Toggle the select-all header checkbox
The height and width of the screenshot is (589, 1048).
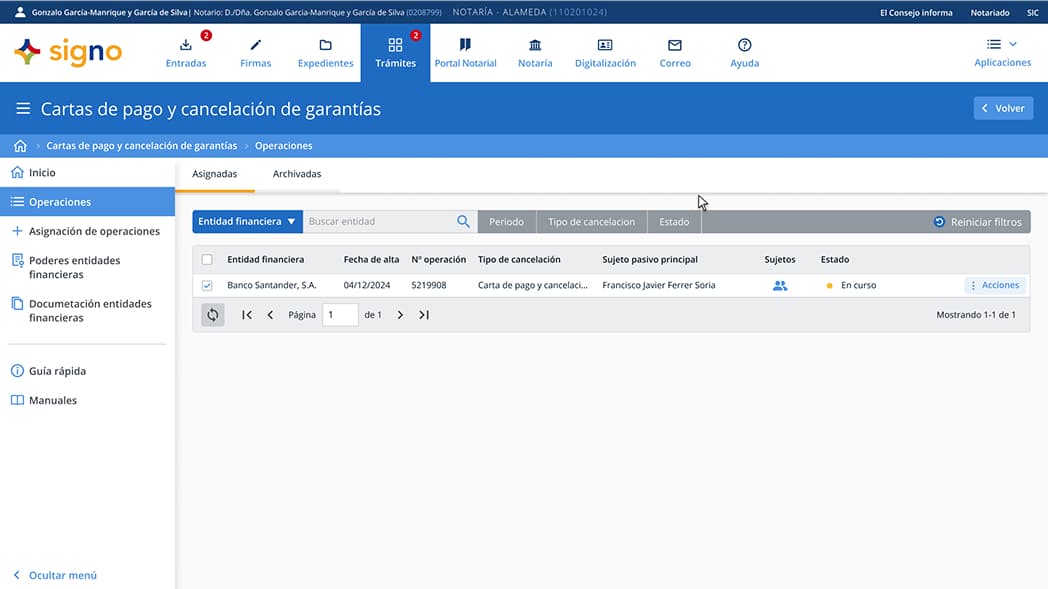(x=207, y=260)
